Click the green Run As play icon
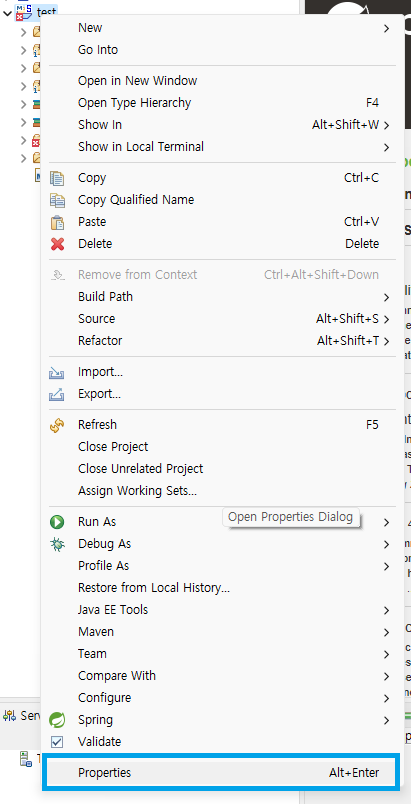Image resolution: width=411 pixels, height=804 pixels. click(57, 522)
